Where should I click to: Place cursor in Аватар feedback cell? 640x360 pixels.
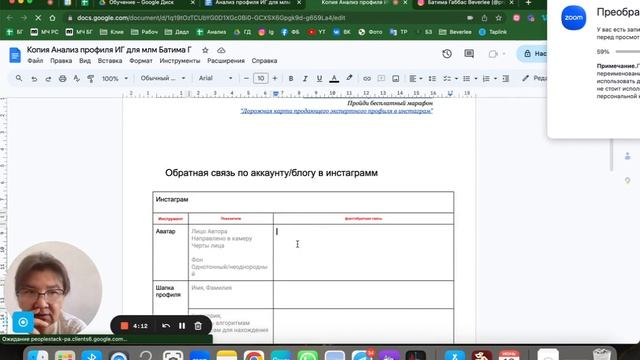363,252
